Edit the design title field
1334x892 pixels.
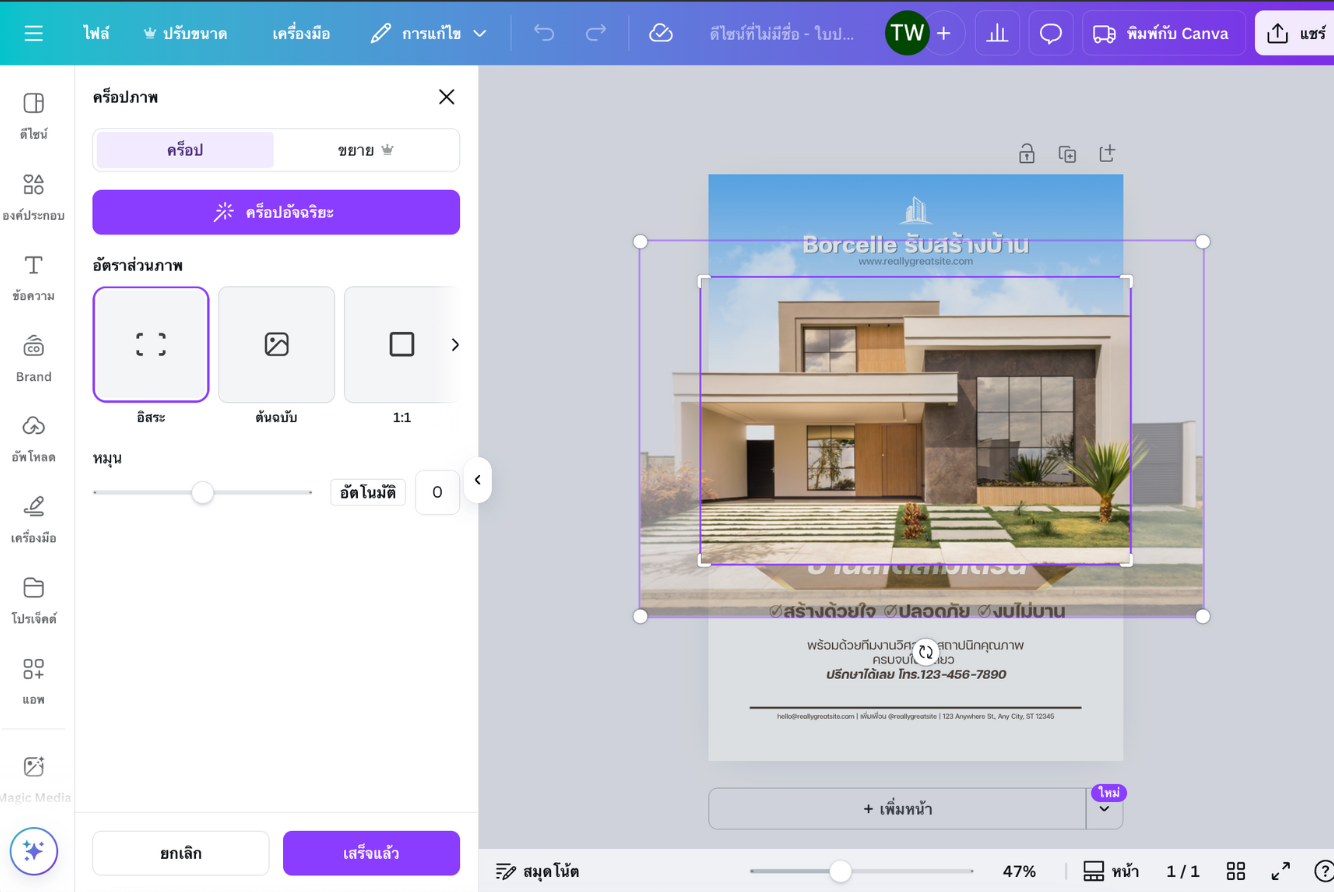click(x=782, y=33)
